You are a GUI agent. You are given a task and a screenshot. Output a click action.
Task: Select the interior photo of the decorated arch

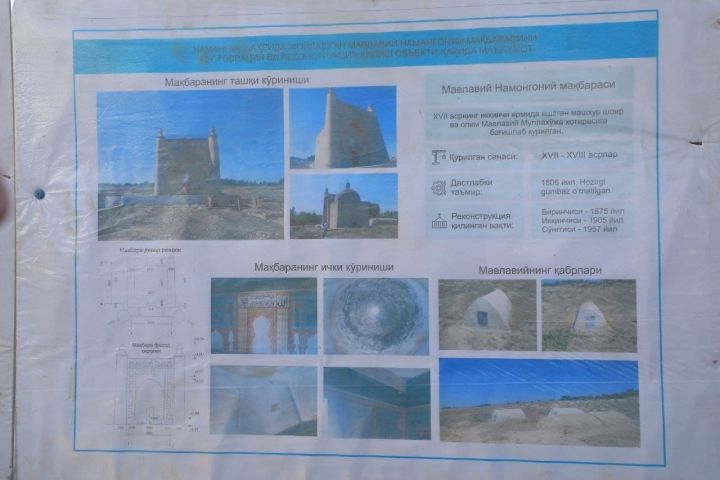click(x=264, y=316)
